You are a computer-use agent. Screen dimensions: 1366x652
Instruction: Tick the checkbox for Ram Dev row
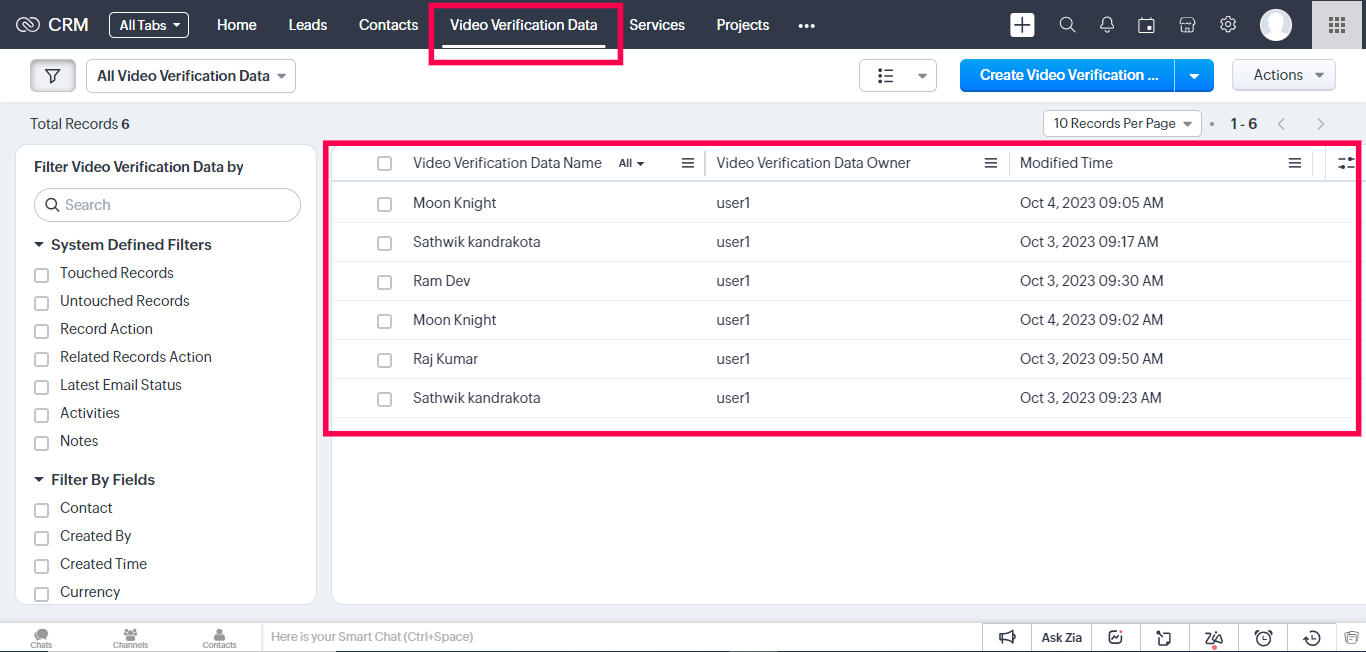(x=384, y=282)
